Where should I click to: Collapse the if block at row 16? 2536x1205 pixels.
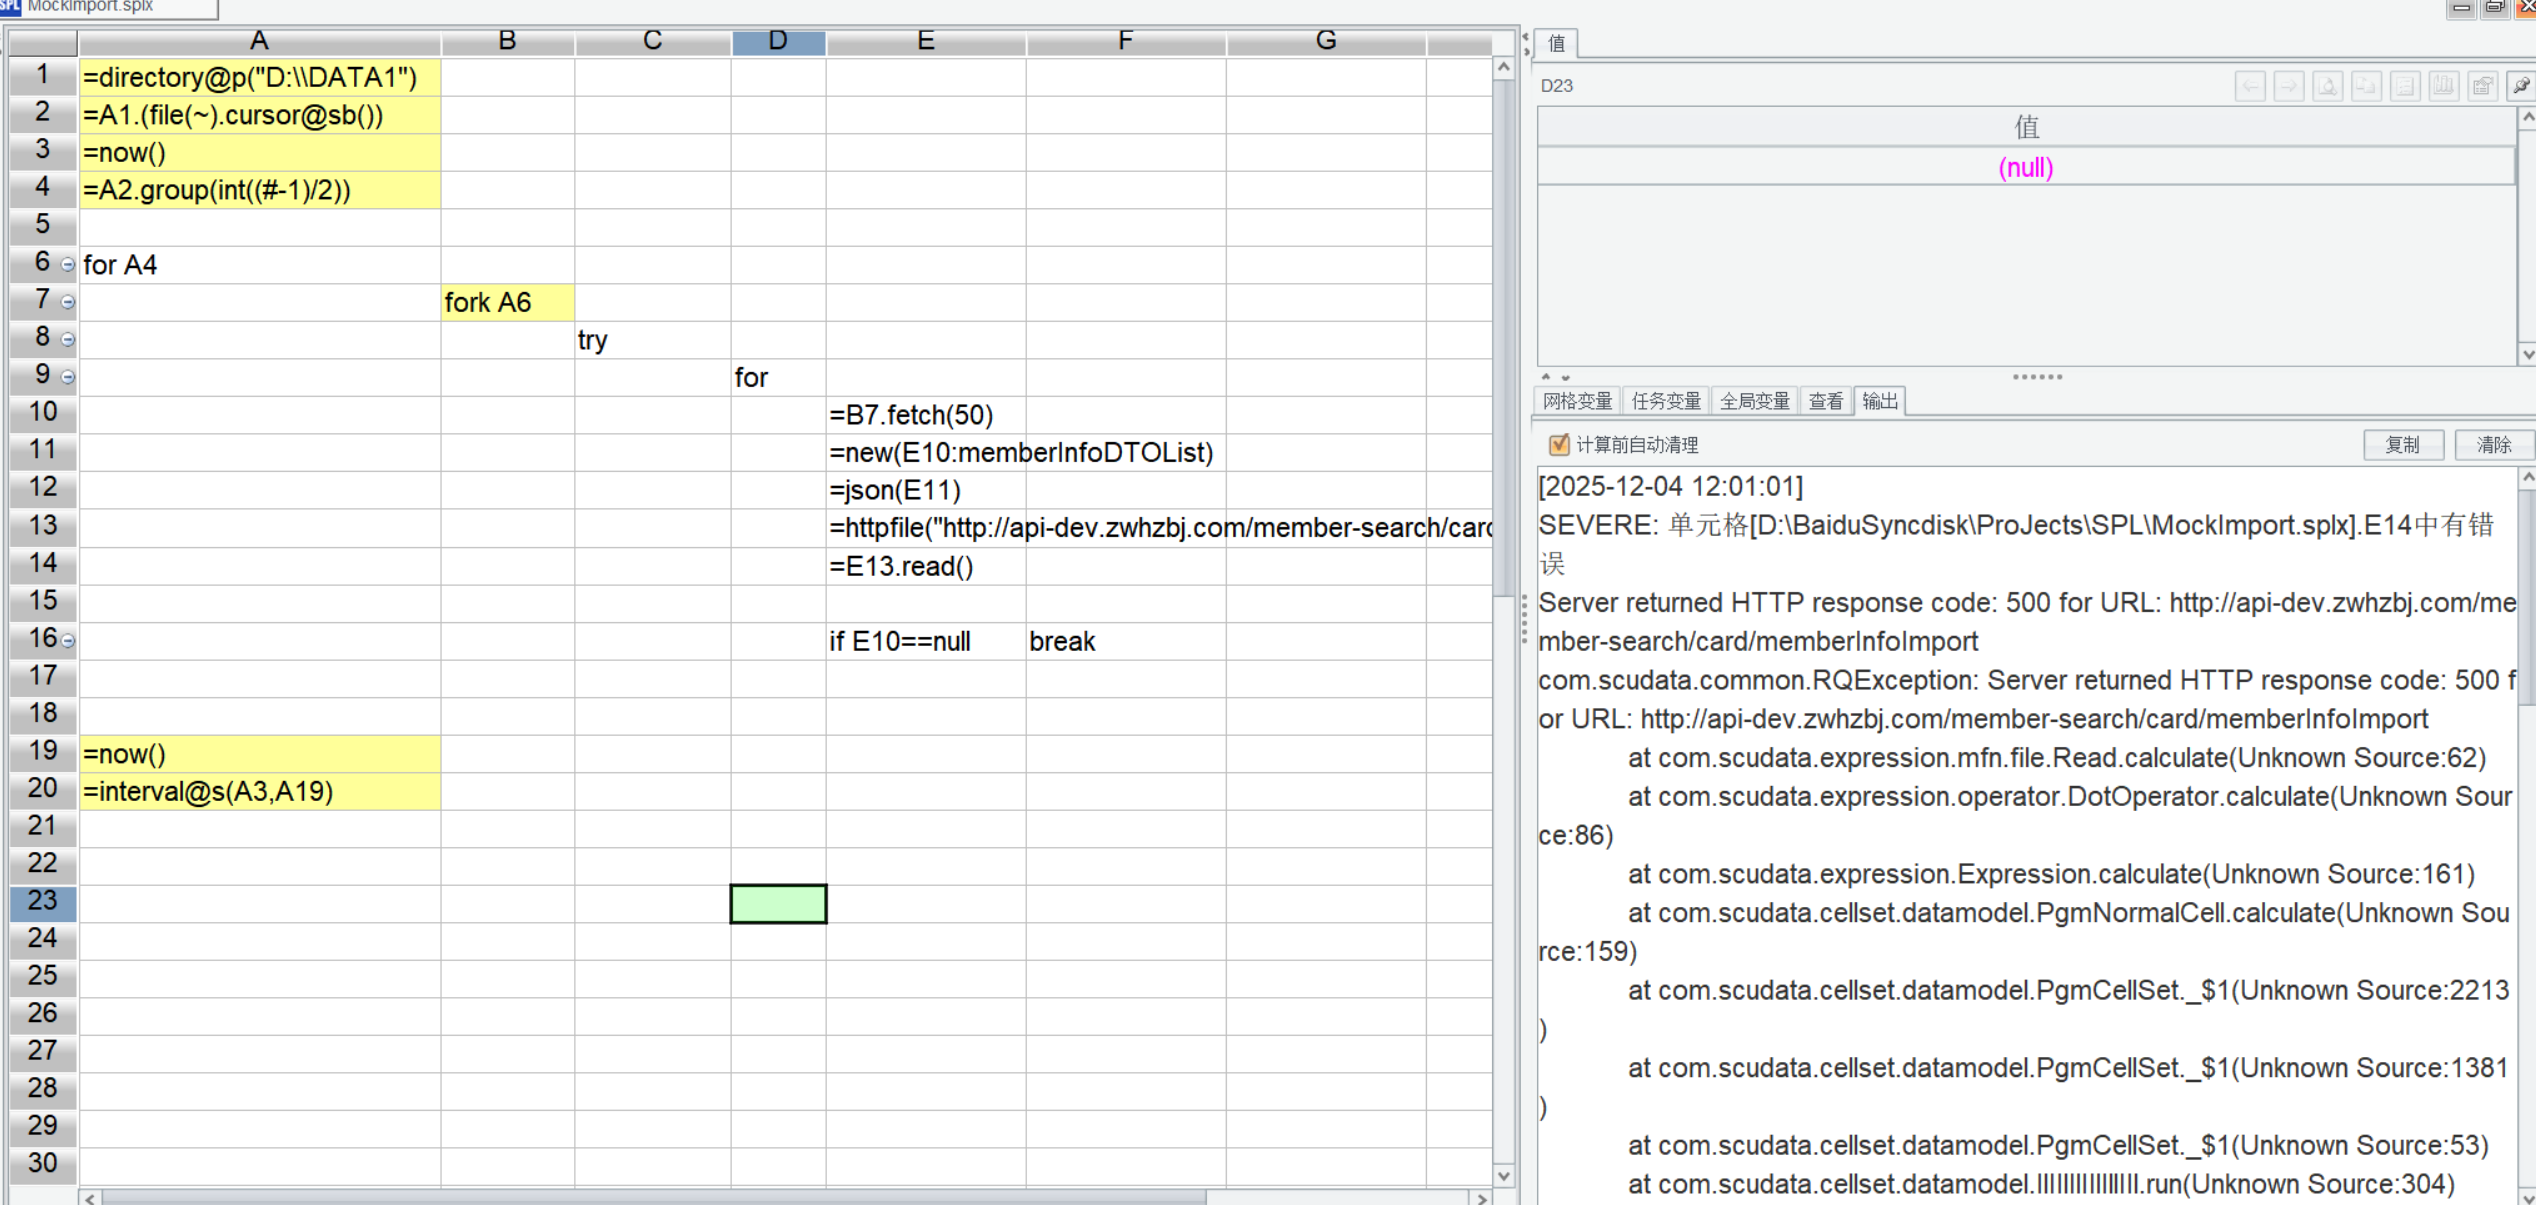coord(68,641)
